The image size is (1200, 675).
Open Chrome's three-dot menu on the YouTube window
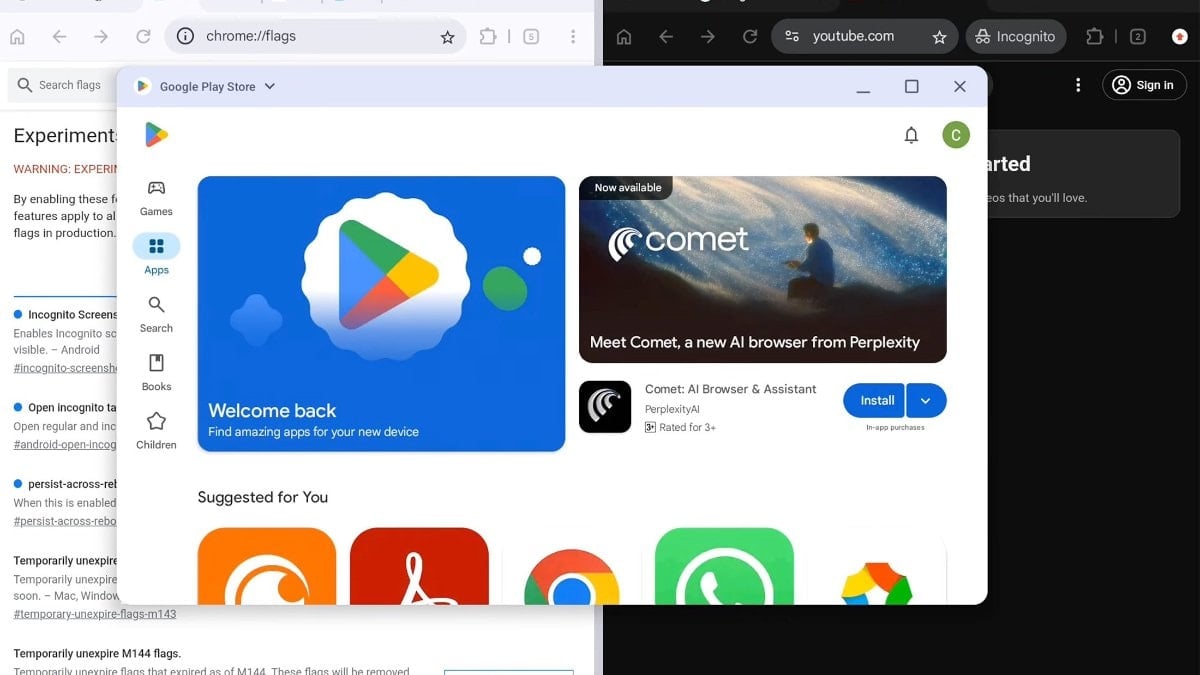1078,85
